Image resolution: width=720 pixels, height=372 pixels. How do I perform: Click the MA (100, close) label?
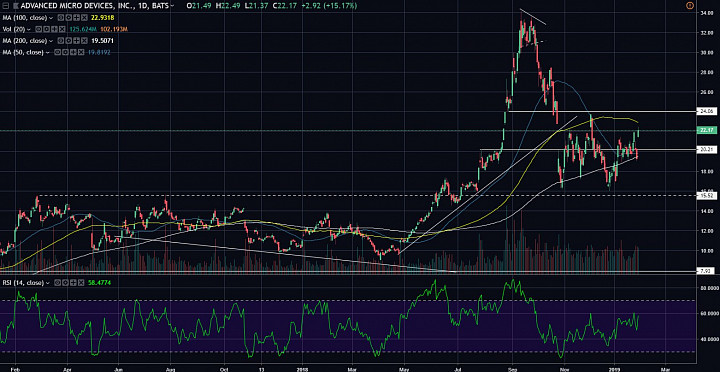tap(25, 17)
